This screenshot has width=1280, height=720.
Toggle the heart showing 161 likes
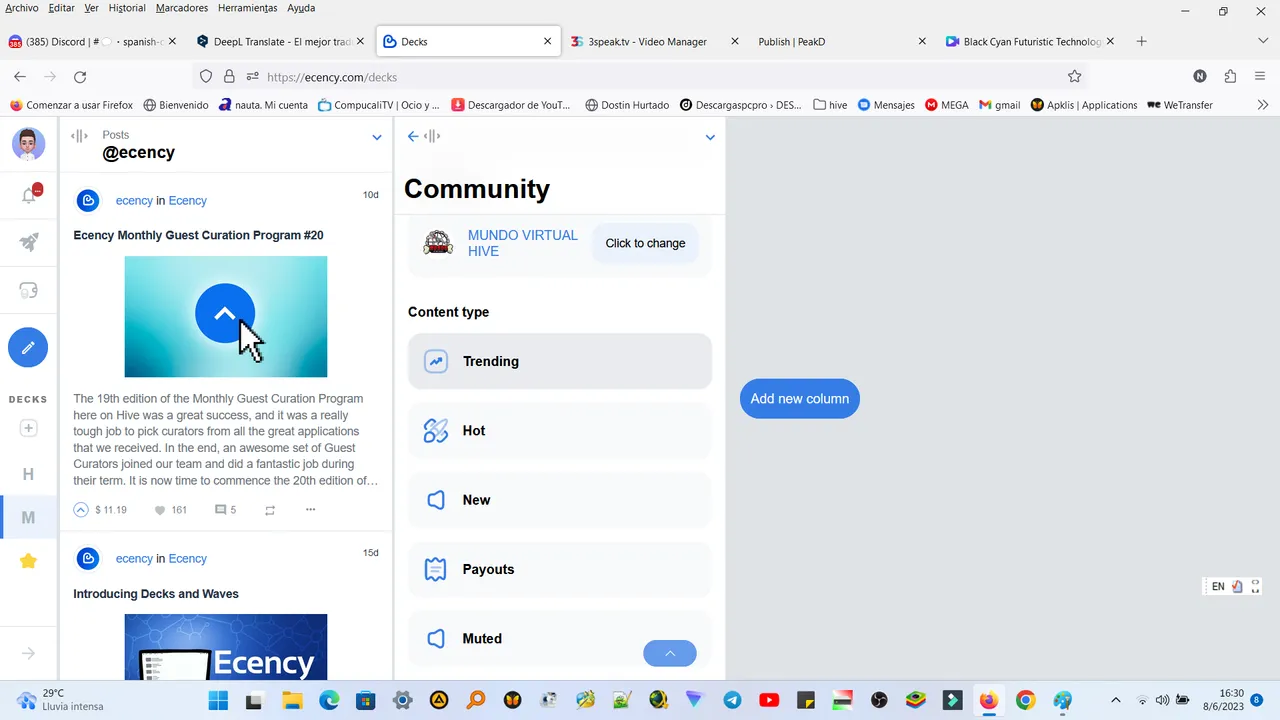click(159, 510)
